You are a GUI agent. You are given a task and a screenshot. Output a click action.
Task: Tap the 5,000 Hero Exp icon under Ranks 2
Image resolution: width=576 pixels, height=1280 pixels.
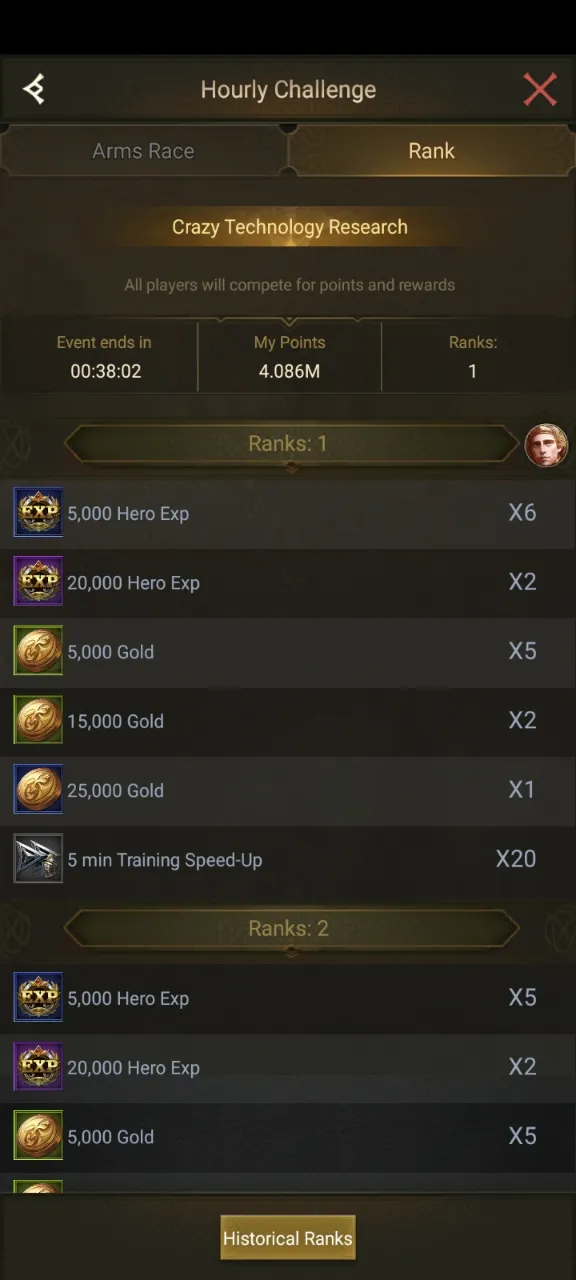pos(38,998)
